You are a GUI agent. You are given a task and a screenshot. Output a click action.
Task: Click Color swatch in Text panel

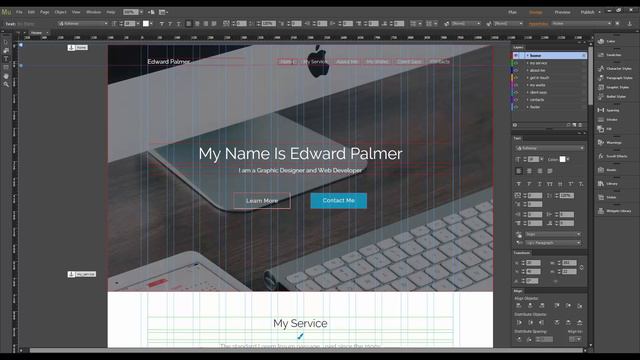click(562, 159)
